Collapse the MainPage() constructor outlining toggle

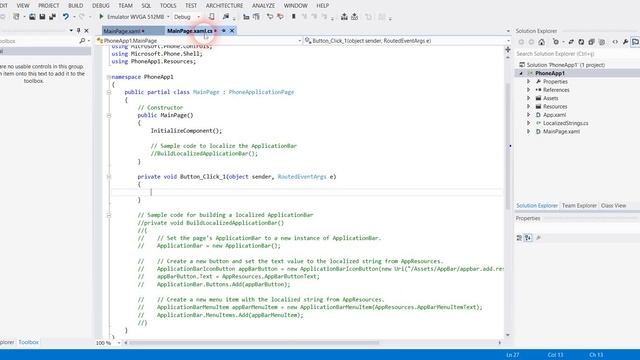[x=109, y=116]
